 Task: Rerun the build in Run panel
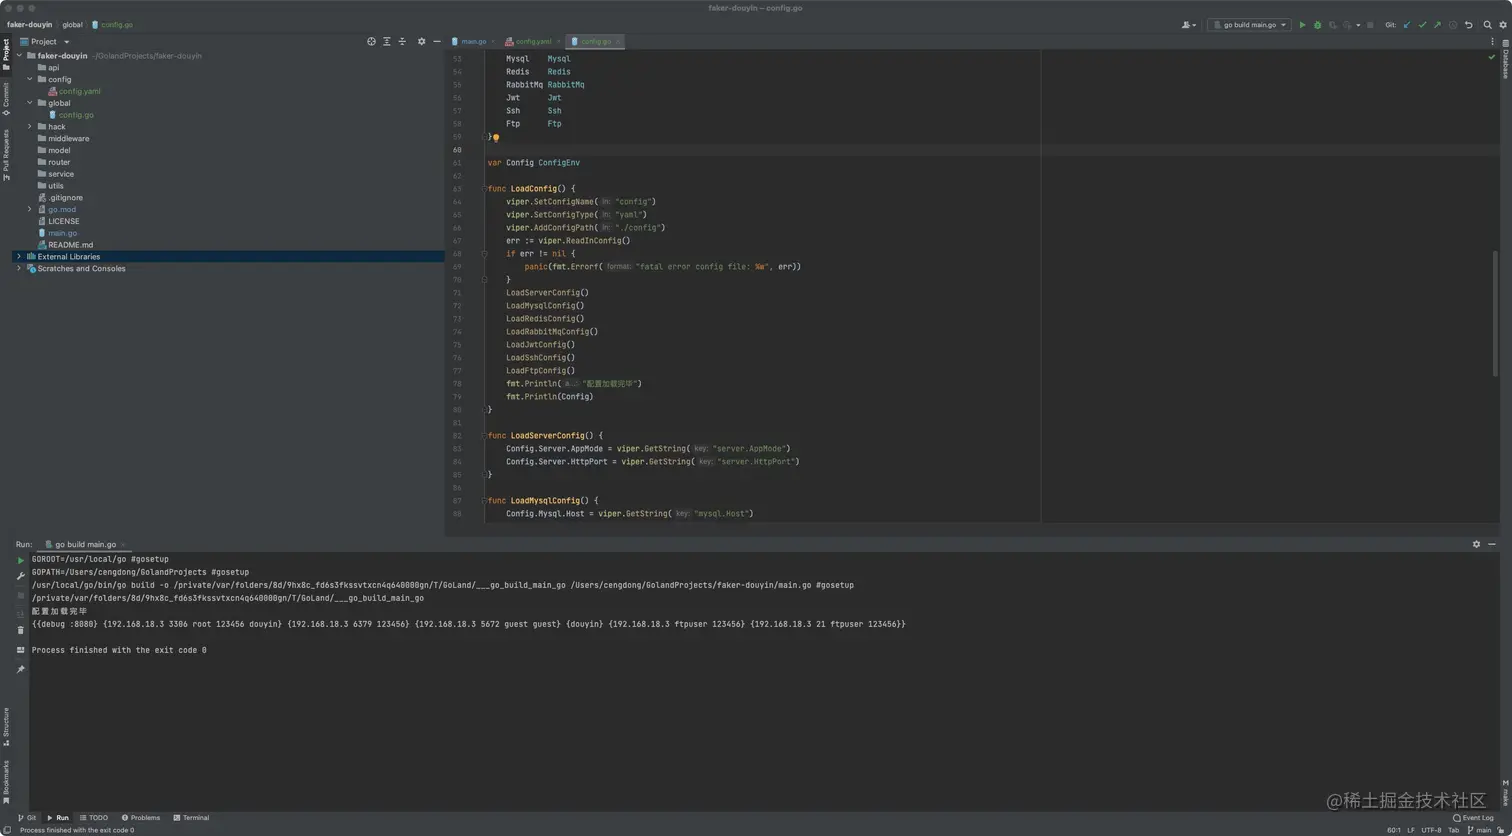click(20, 560)
